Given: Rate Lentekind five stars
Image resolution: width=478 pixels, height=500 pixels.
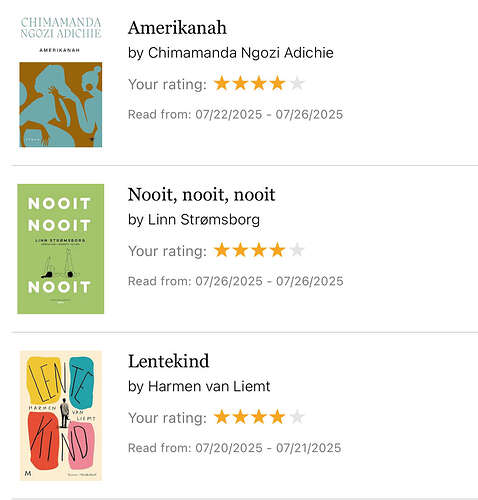Looking at the screenshot, I should pyautogui.click(x=296, y=417).
